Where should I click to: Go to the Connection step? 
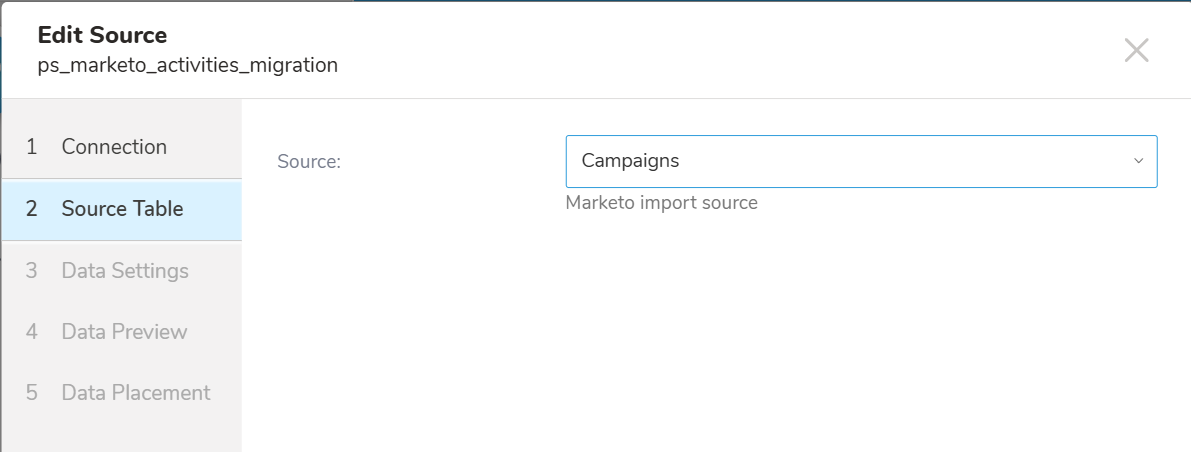(x=114, y=147)
